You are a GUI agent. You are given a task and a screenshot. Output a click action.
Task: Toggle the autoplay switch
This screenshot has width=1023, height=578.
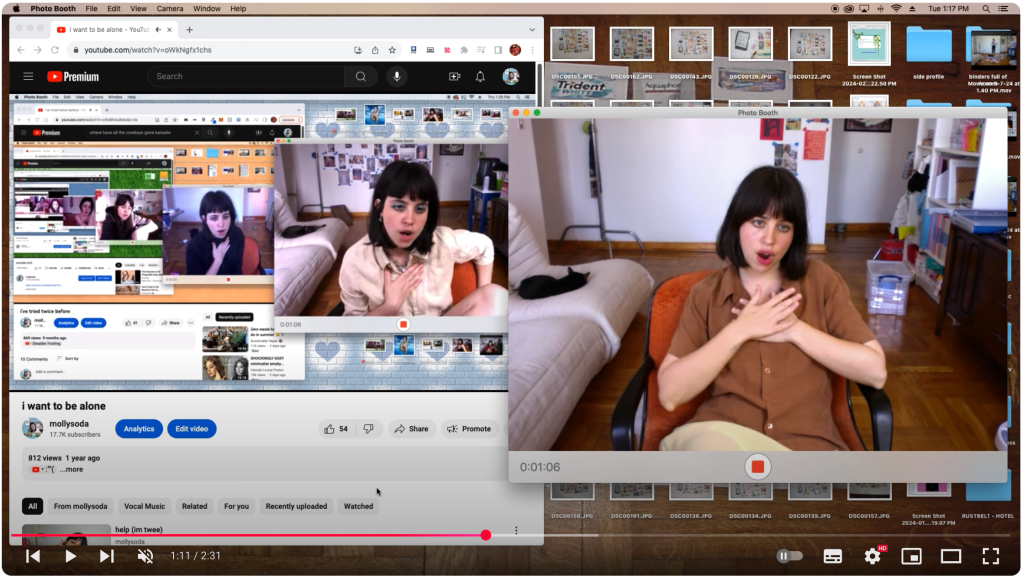[789, 556]
